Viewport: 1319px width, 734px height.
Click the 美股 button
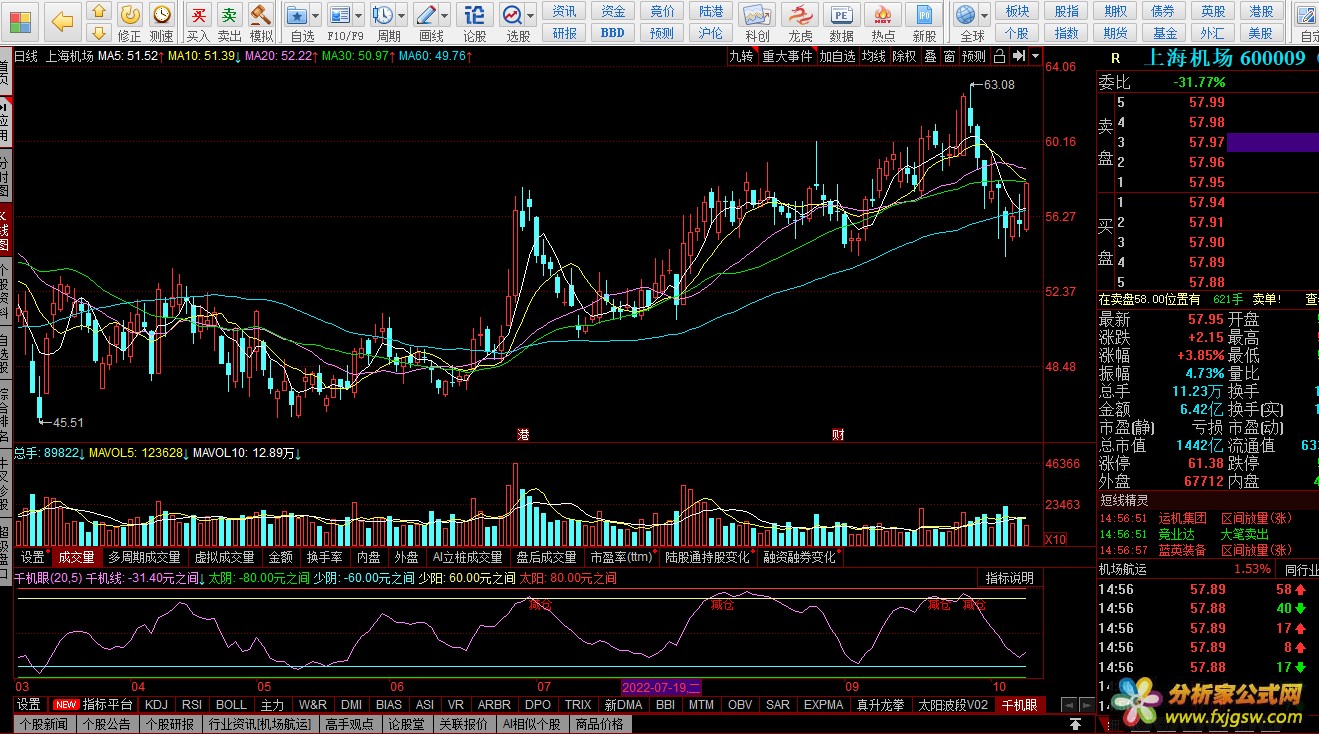[1262, 32]
